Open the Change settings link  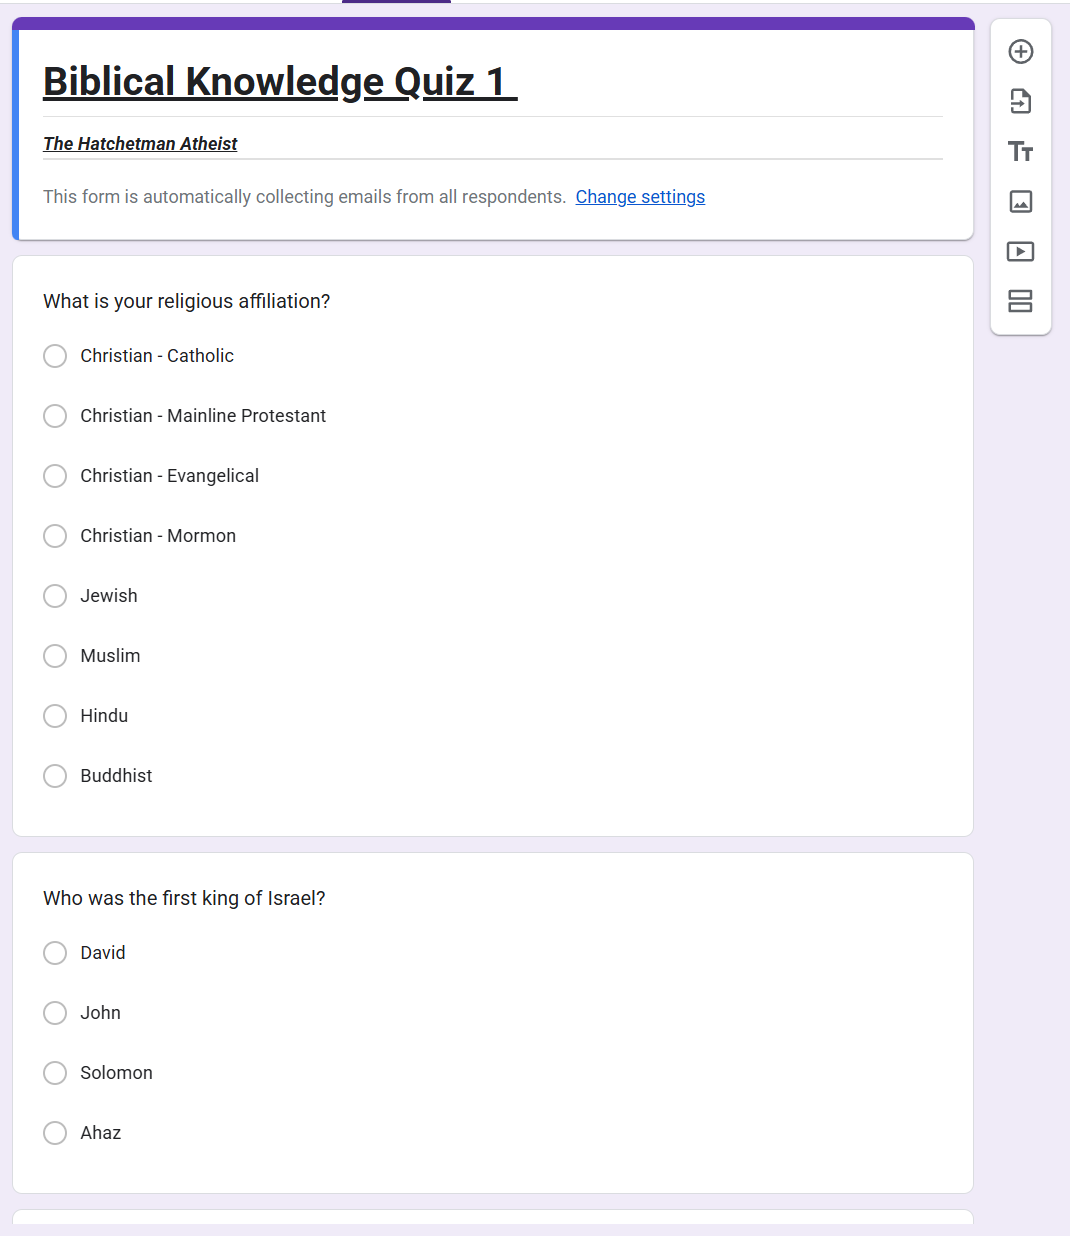tap(640, 196)
